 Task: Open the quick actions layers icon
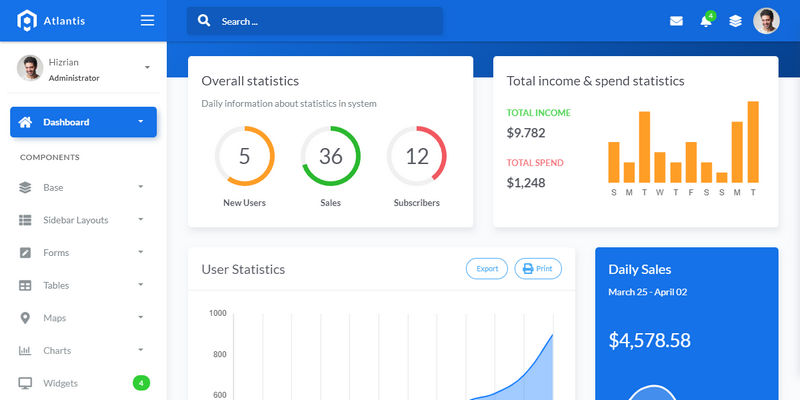click(735, 21)
